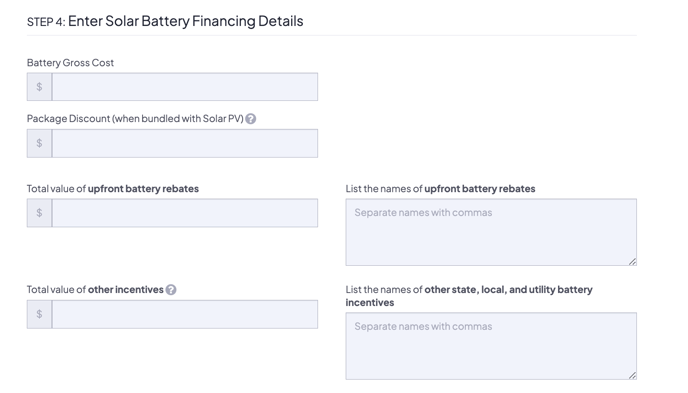This screenshot has width=688, height=393.
Task: Grab the resize handle of upfront rebates names box
Action: coord(632,261)
